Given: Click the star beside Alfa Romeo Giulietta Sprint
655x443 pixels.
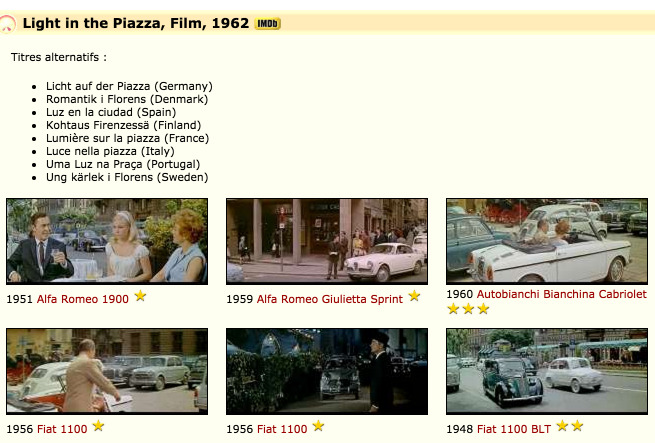Looking at the screenshot, I should coord(414,296).
